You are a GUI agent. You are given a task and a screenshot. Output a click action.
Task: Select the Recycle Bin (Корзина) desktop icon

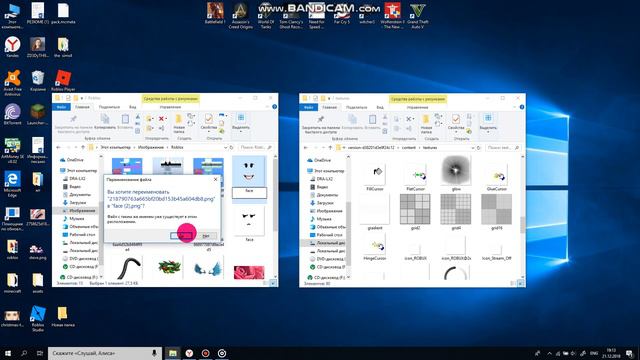[38, 80]
